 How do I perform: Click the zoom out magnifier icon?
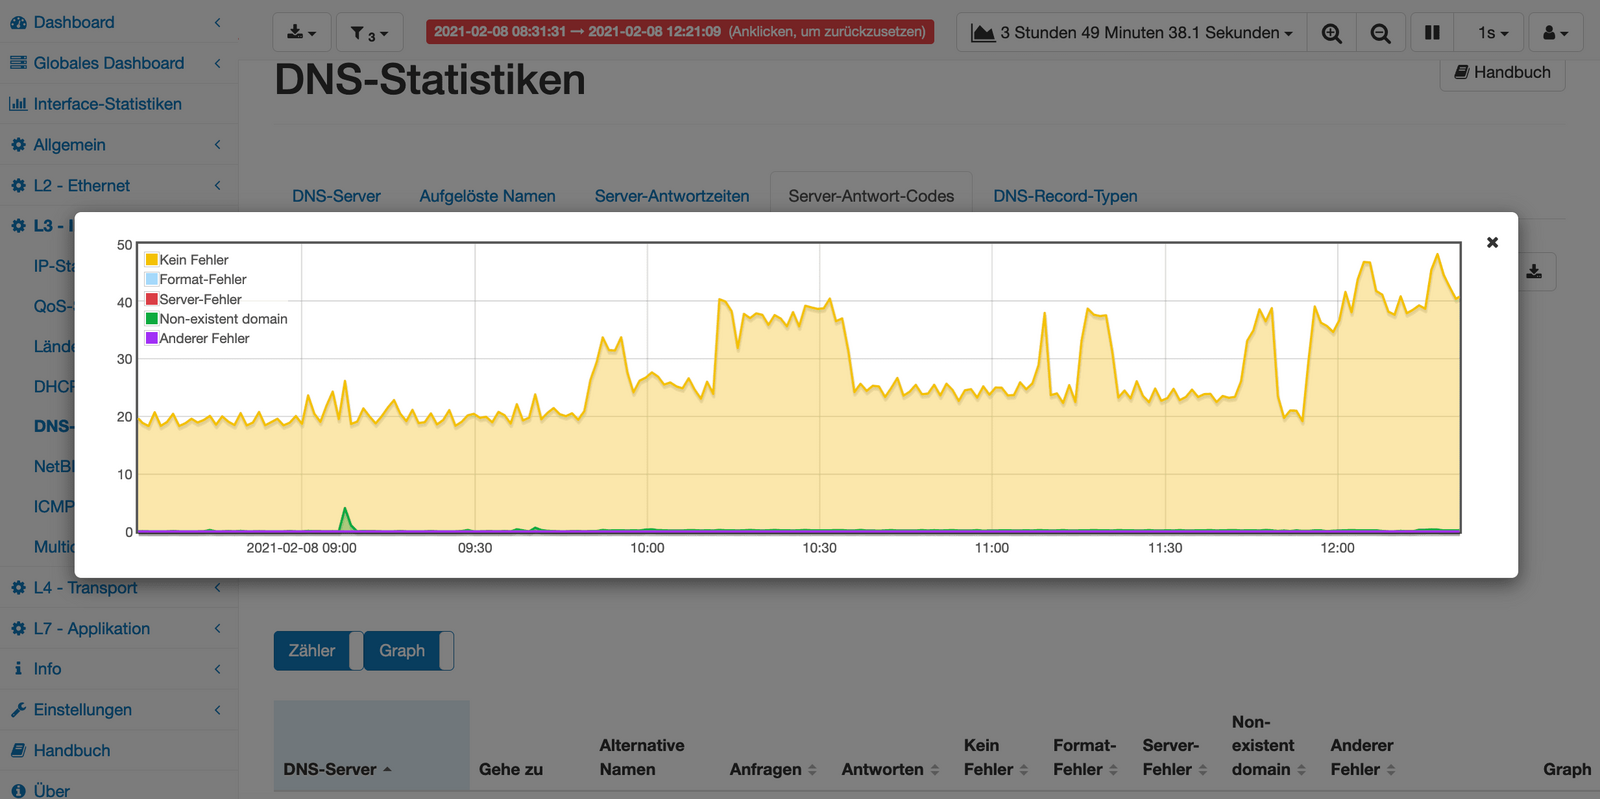point(1380,33)
